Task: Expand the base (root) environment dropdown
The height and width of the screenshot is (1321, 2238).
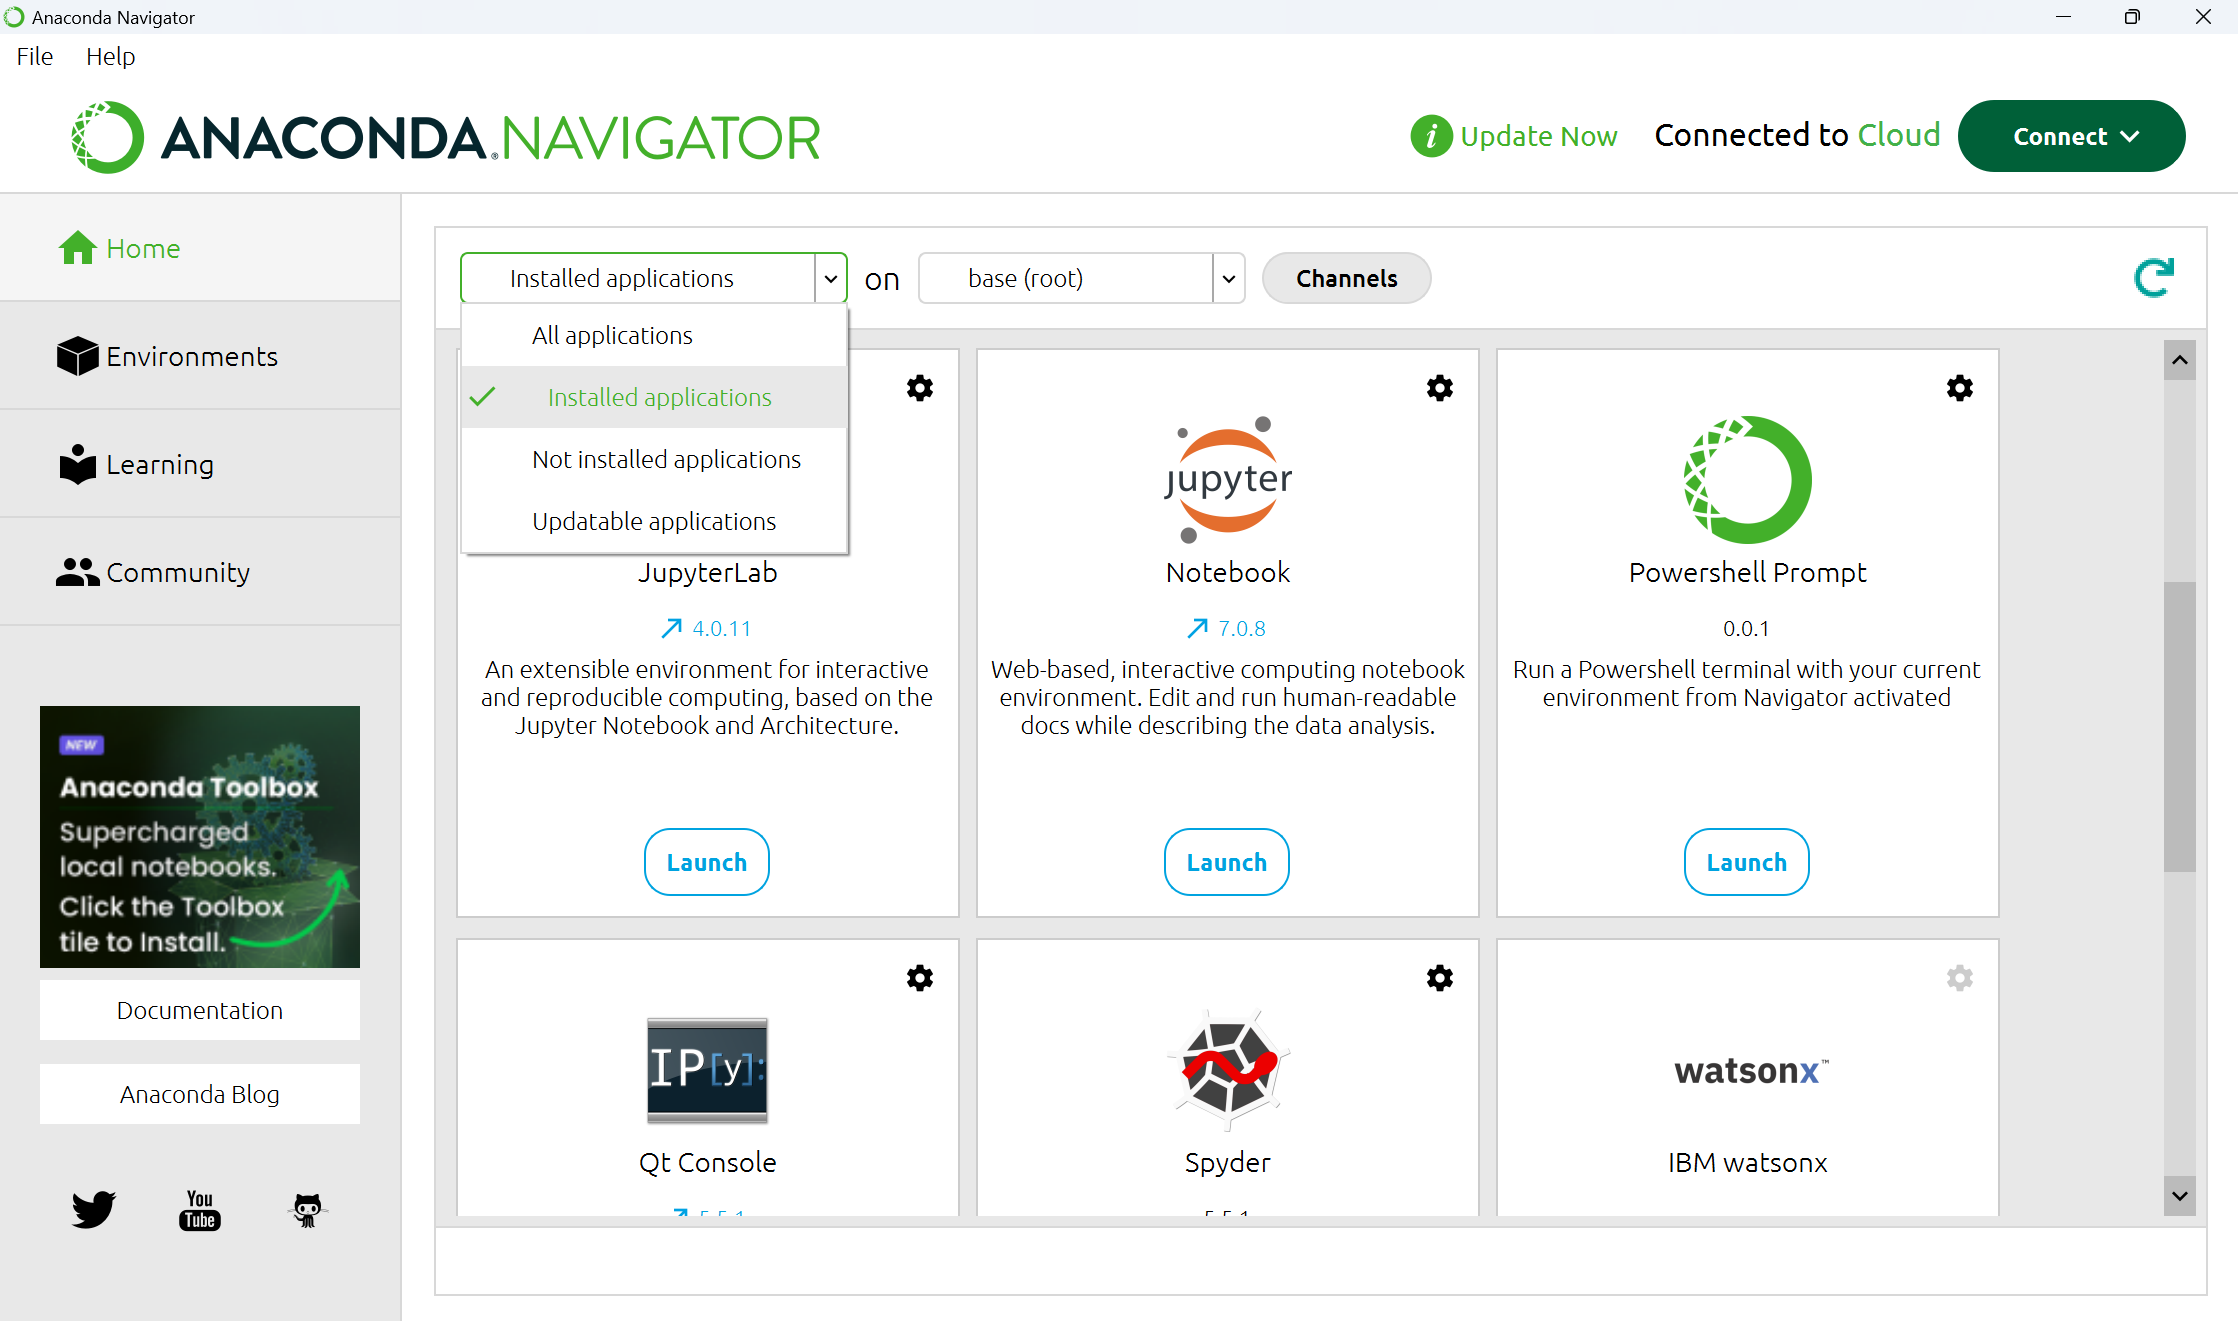Action: (1228, 279)
